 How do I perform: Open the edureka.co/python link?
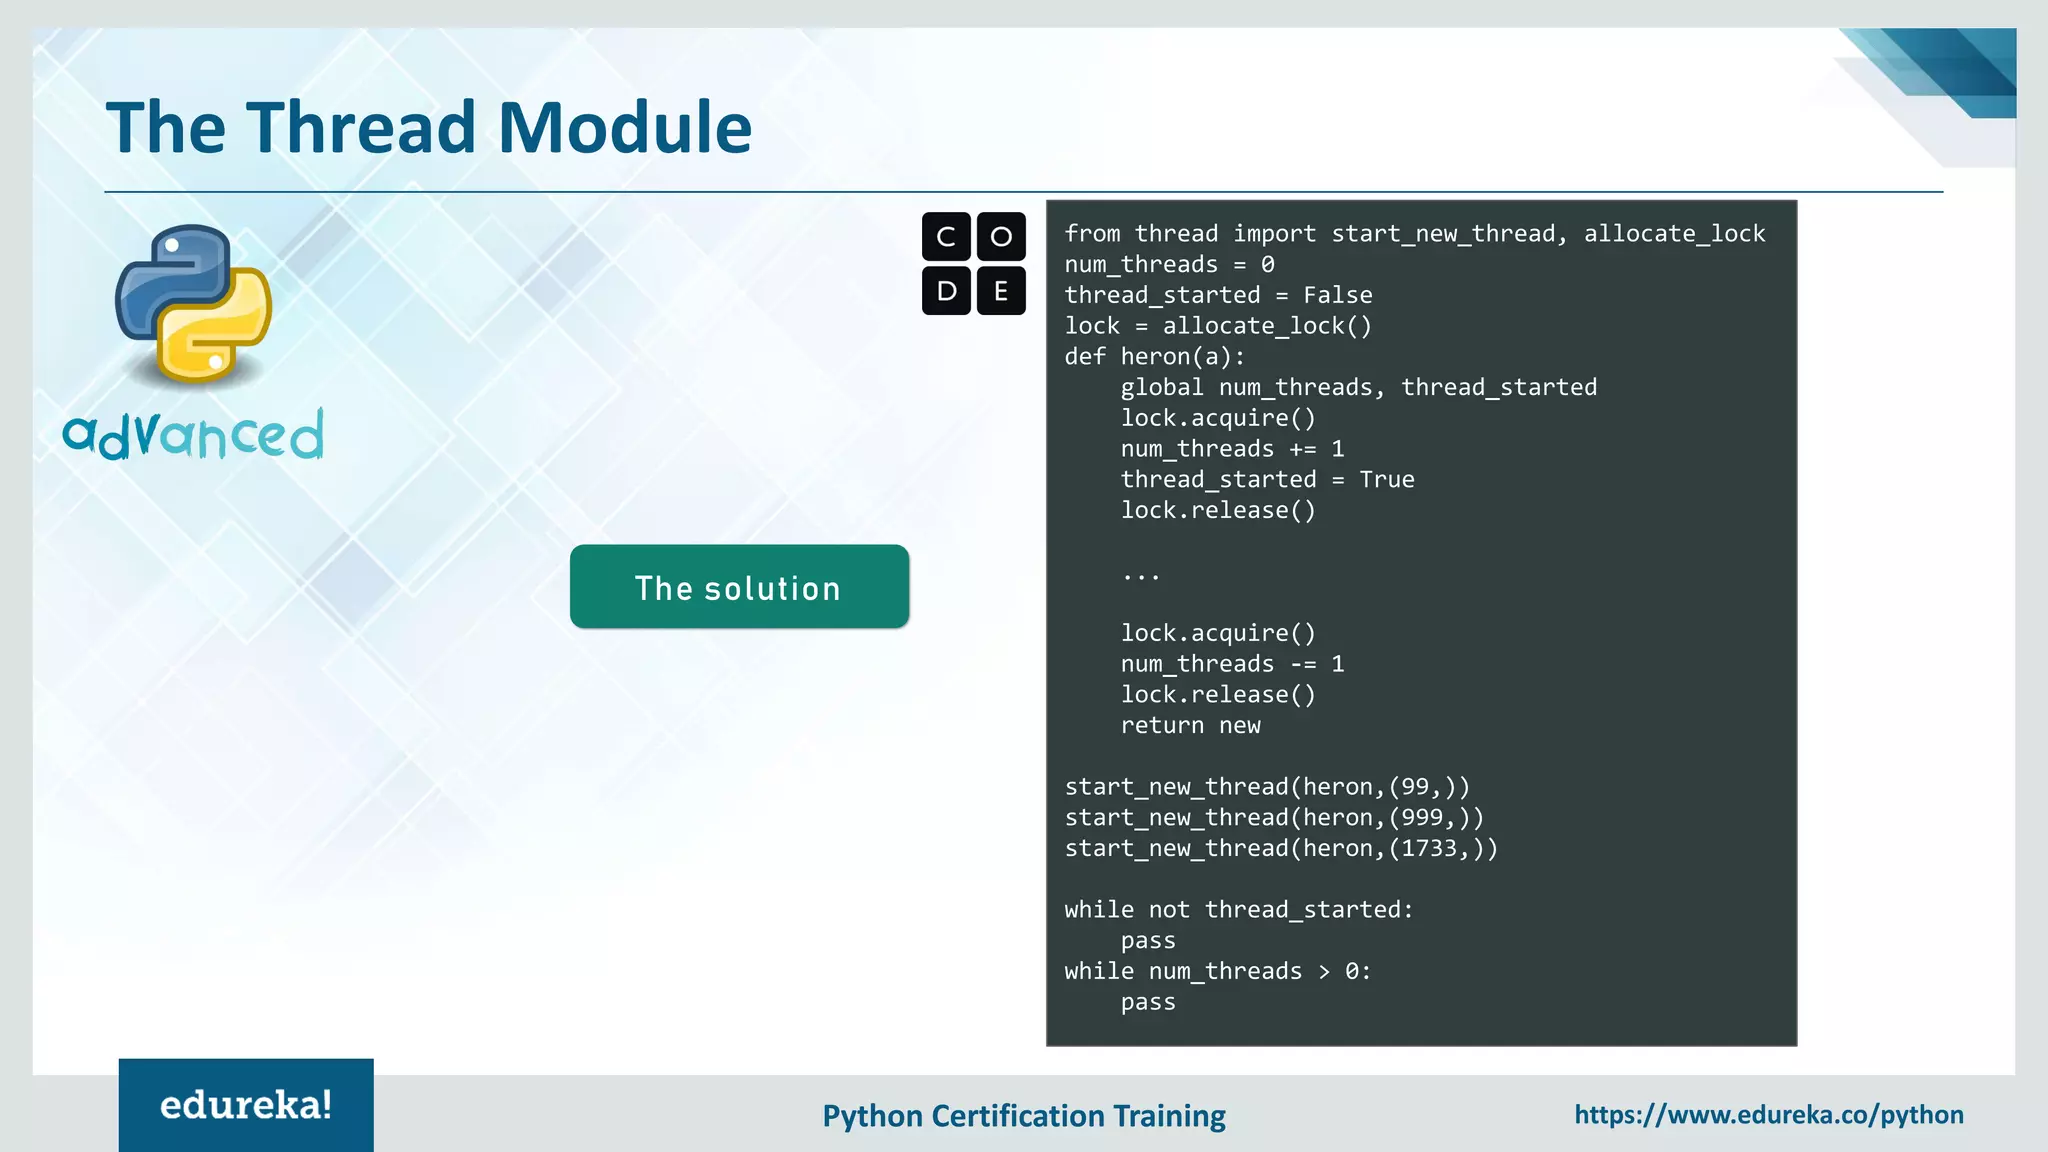pos(1768,1115)
